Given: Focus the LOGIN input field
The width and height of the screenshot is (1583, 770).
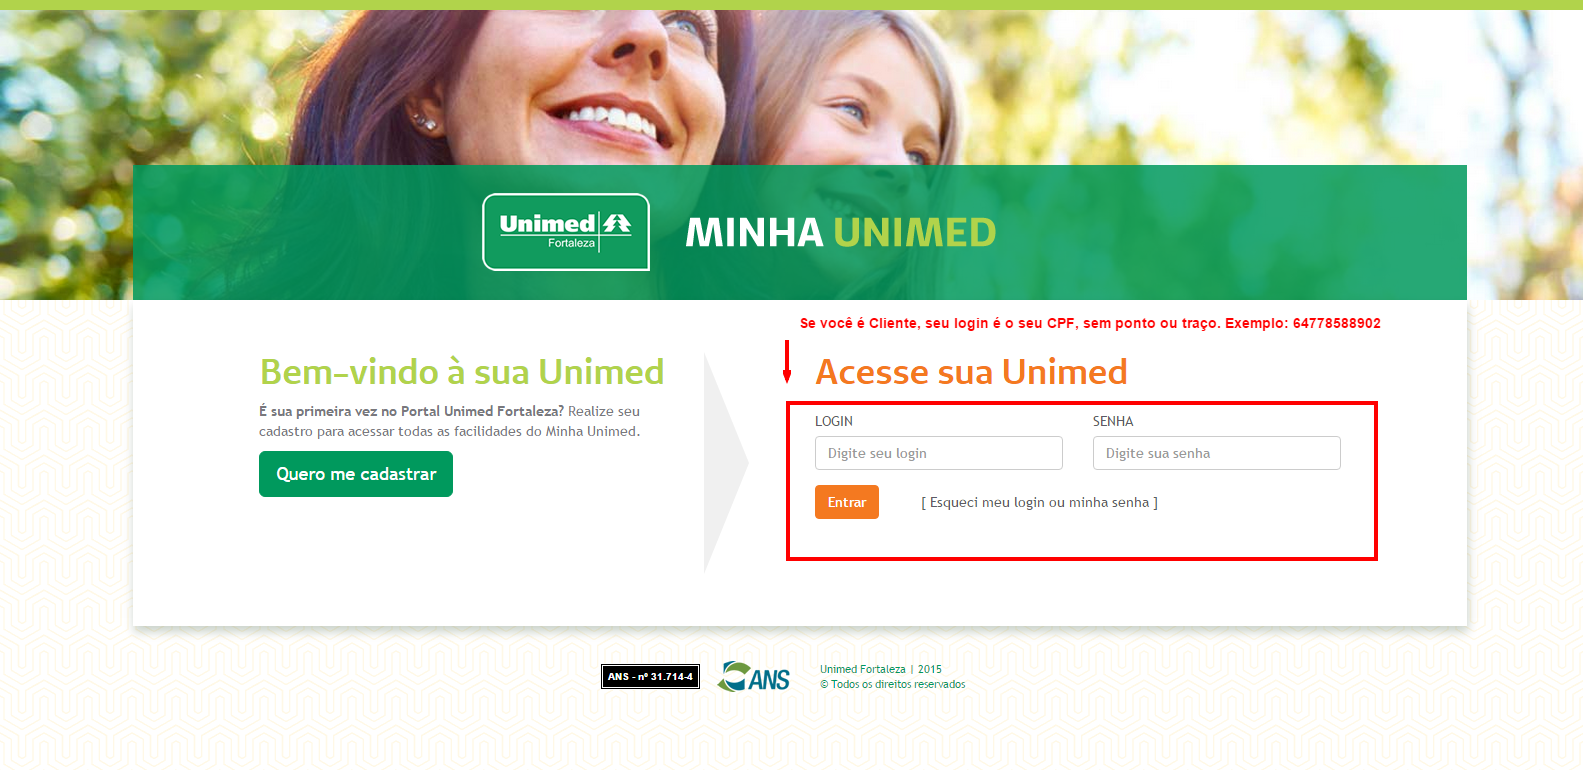Looking at the screenshot, I should [939, 453].
